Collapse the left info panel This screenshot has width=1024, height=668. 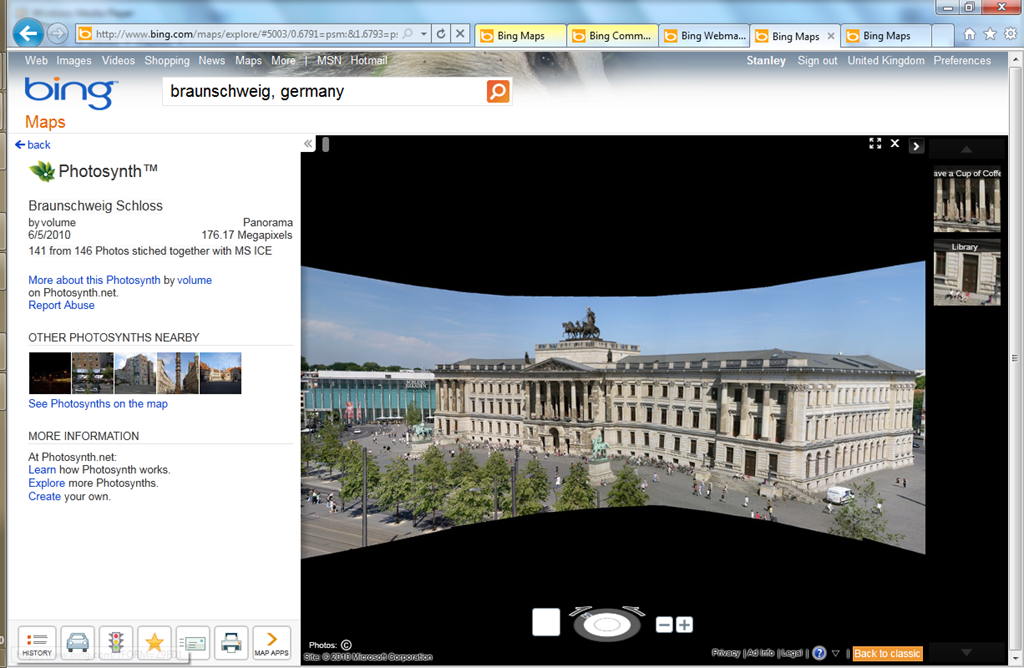tap(308, 144)
